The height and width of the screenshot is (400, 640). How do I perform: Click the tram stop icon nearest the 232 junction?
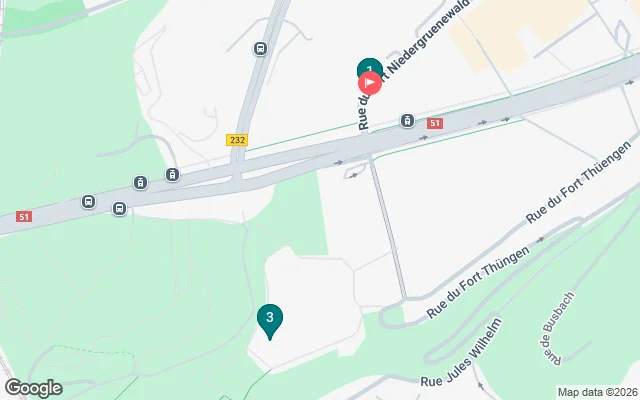(x=172, y=175)
